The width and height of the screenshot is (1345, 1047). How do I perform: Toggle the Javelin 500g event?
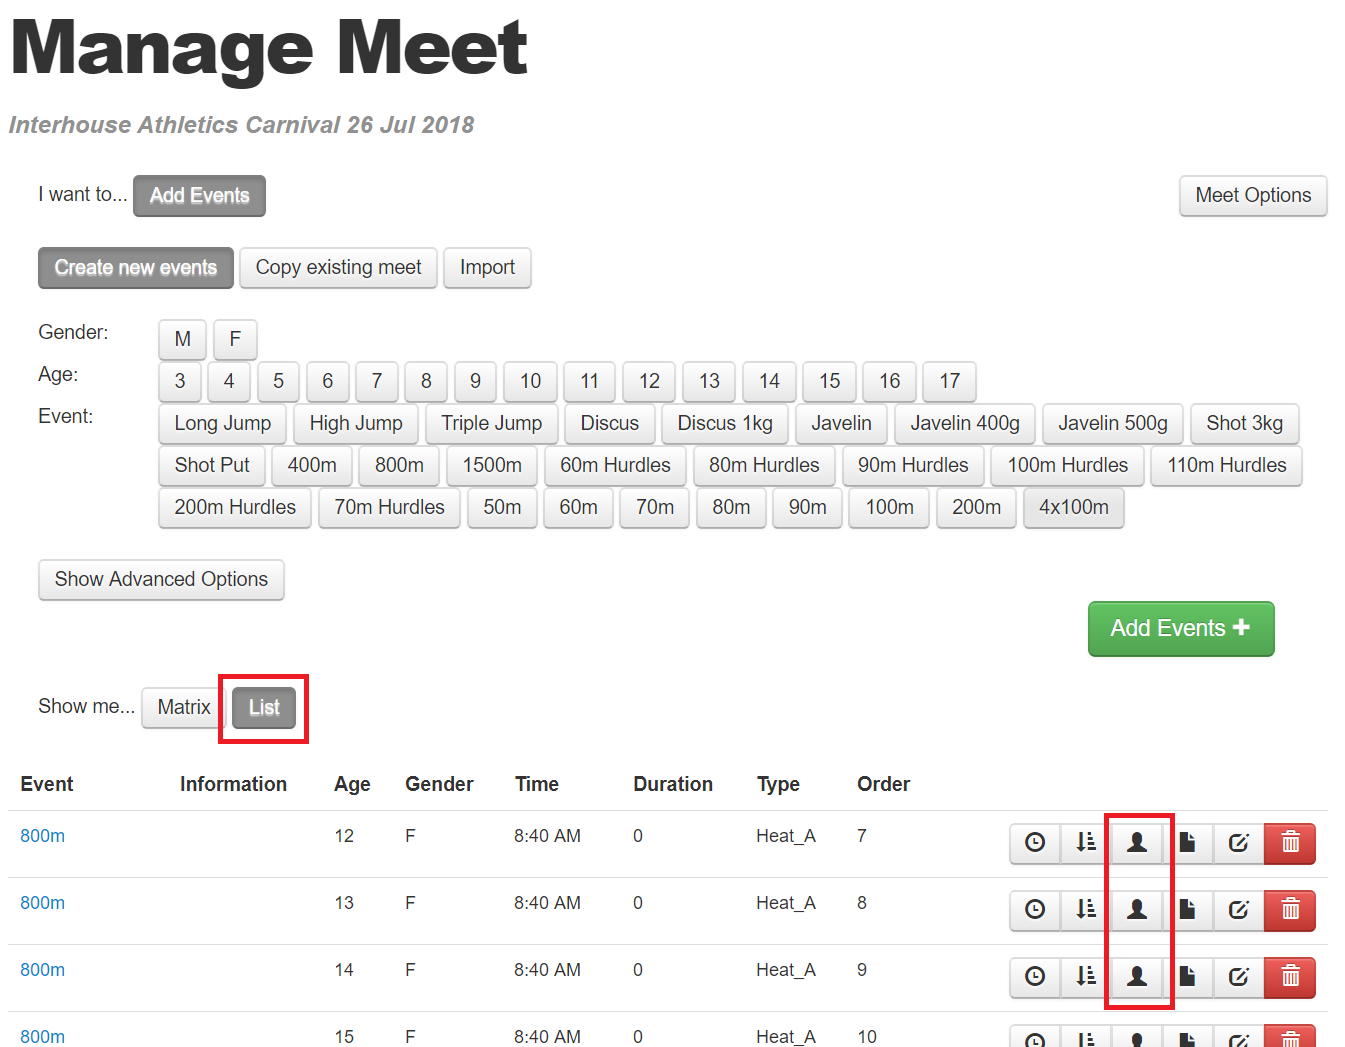point(1113,423)
